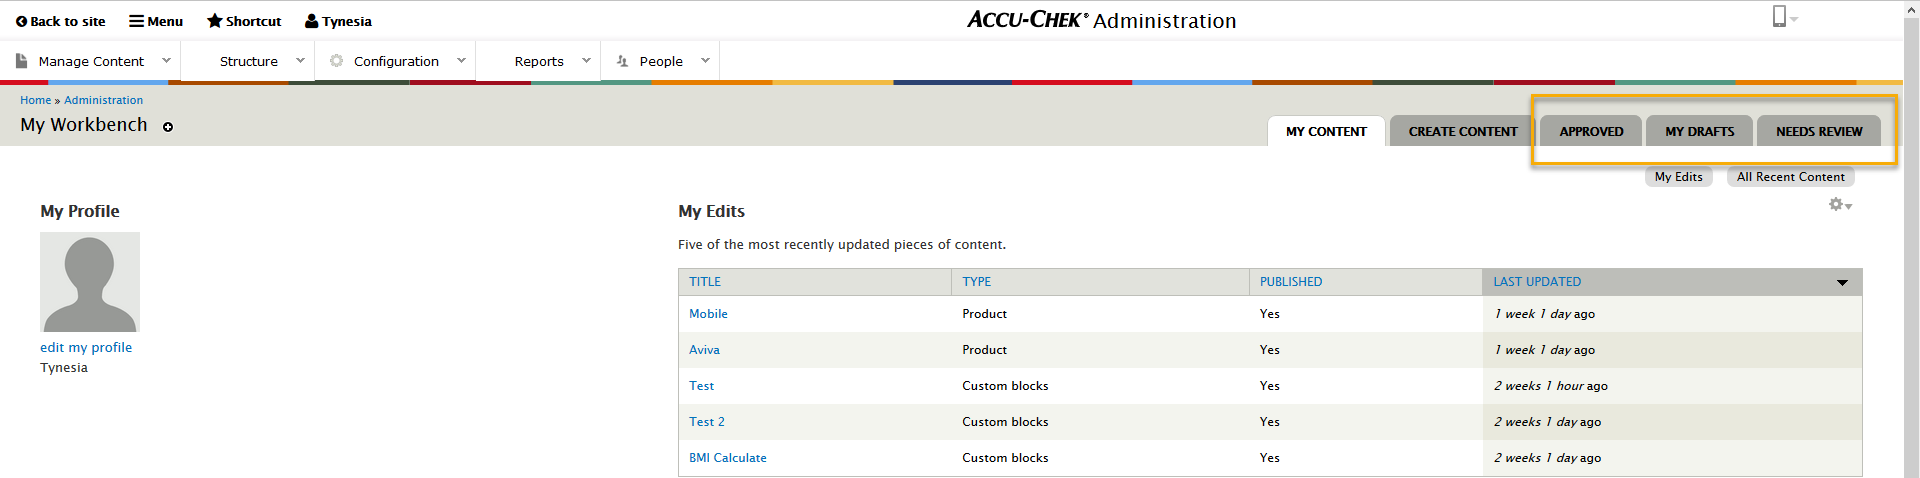Switch to the My Drafts tab

pos(1699,131)
